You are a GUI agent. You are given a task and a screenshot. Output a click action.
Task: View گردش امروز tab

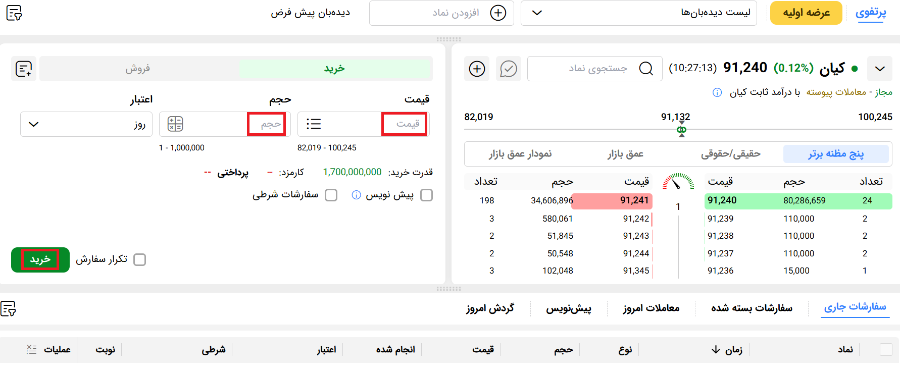(490, 308)
